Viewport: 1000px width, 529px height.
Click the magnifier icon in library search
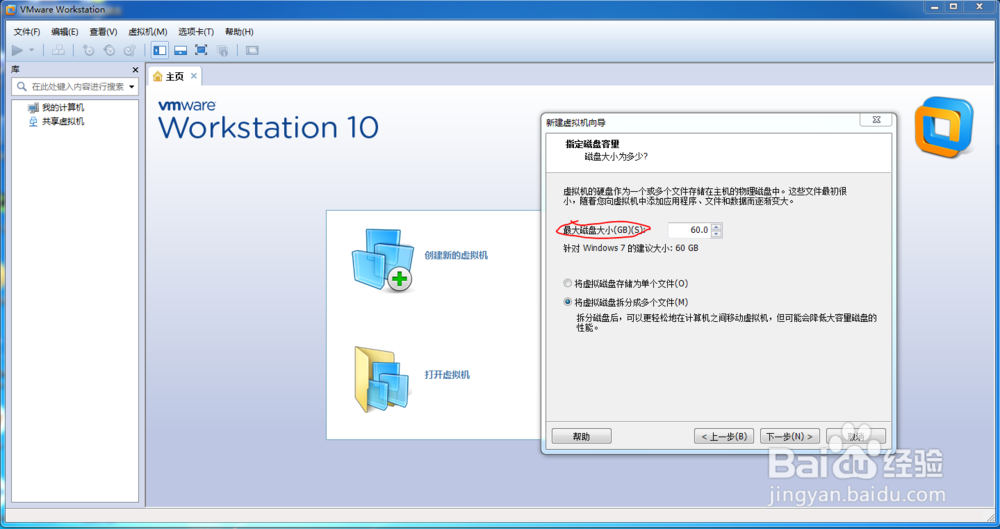tap(22, 87)
